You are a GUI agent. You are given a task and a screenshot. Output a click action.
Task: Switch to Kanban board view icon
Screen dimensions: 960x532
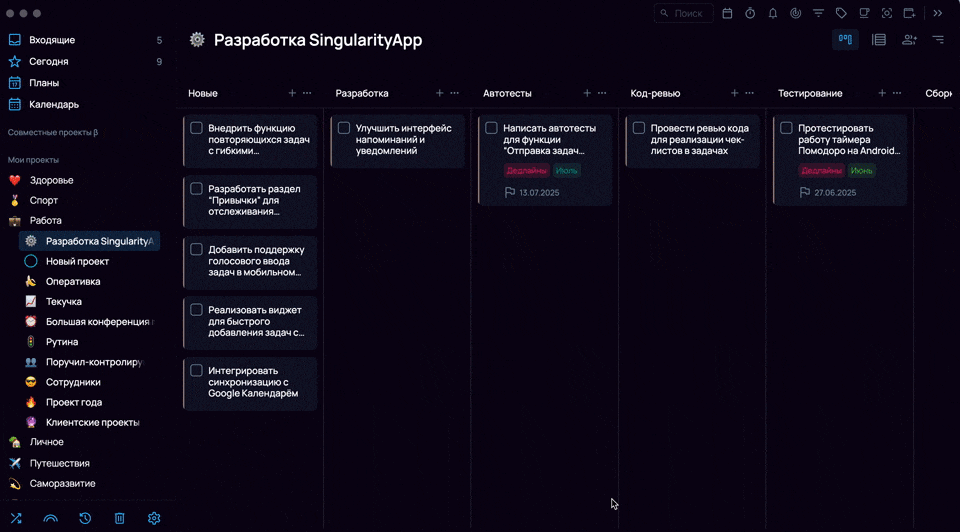(845, 40)
